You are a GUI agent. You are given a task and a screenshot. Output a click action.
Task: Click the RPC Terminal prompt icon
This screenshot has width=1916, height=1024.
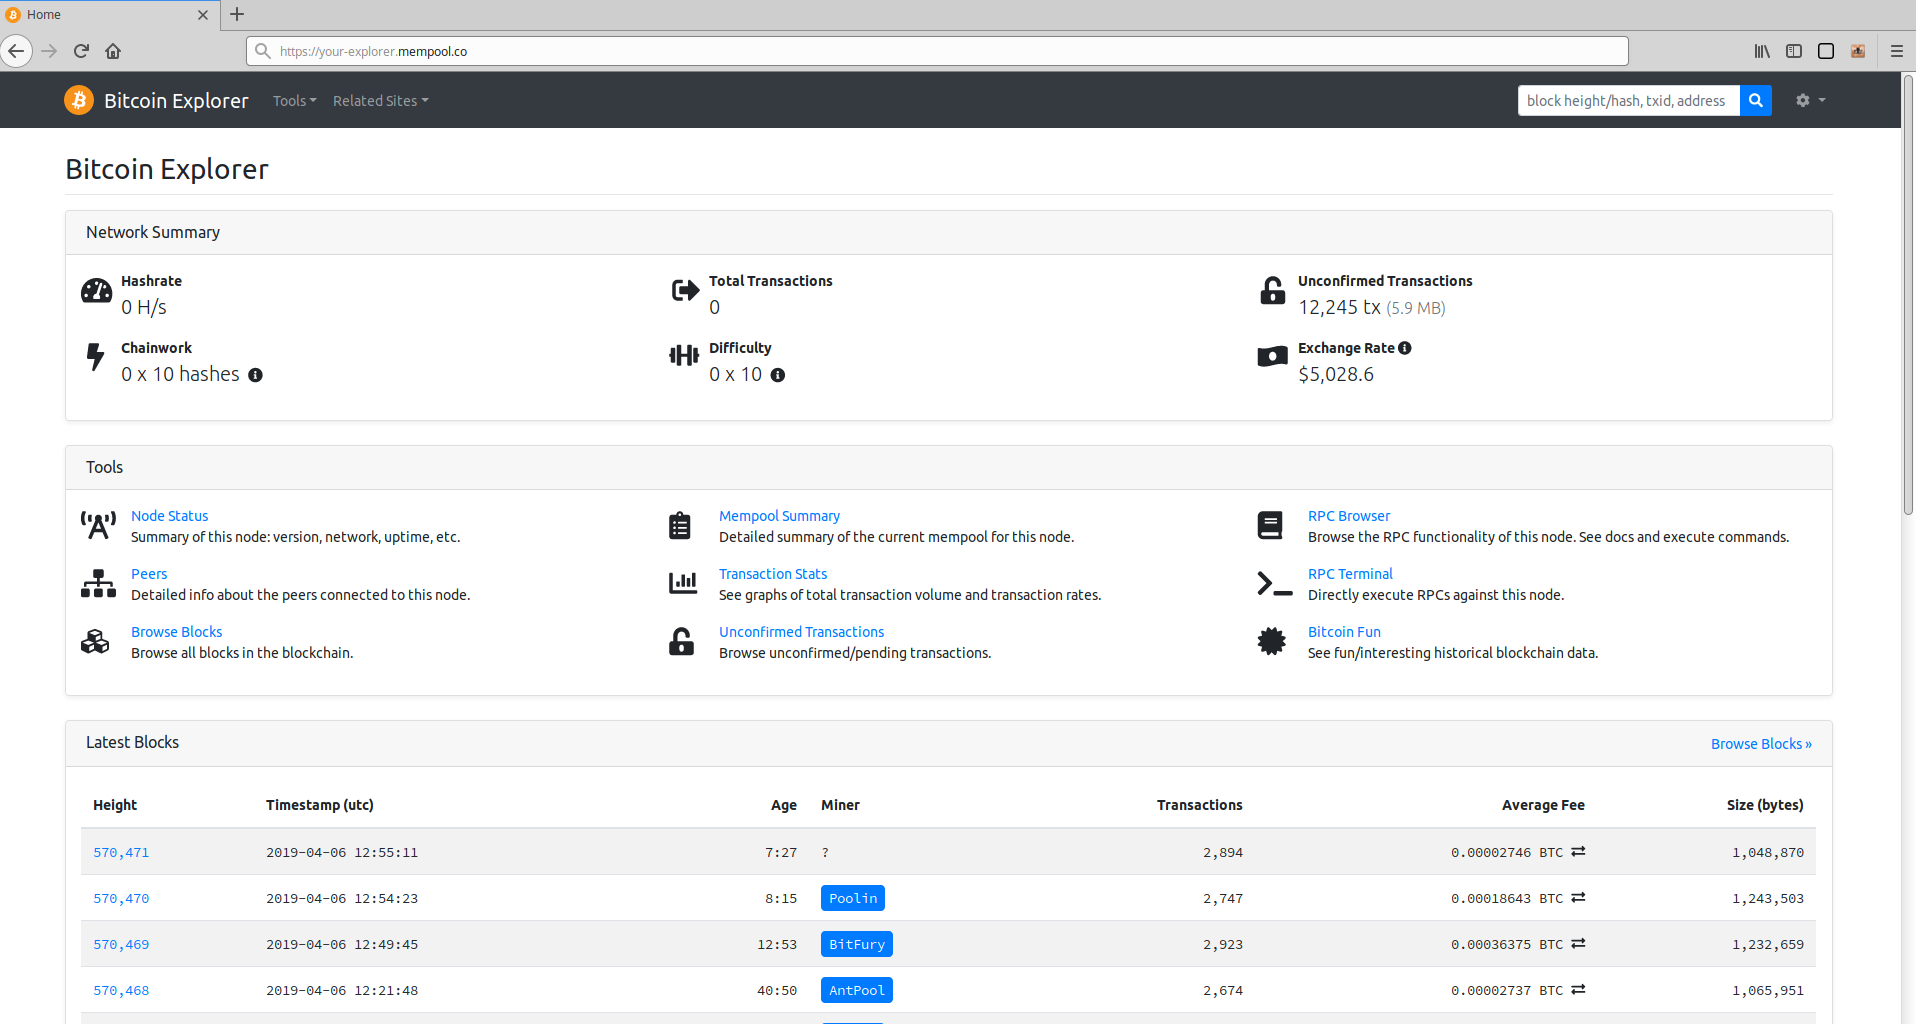(1274, 583)
